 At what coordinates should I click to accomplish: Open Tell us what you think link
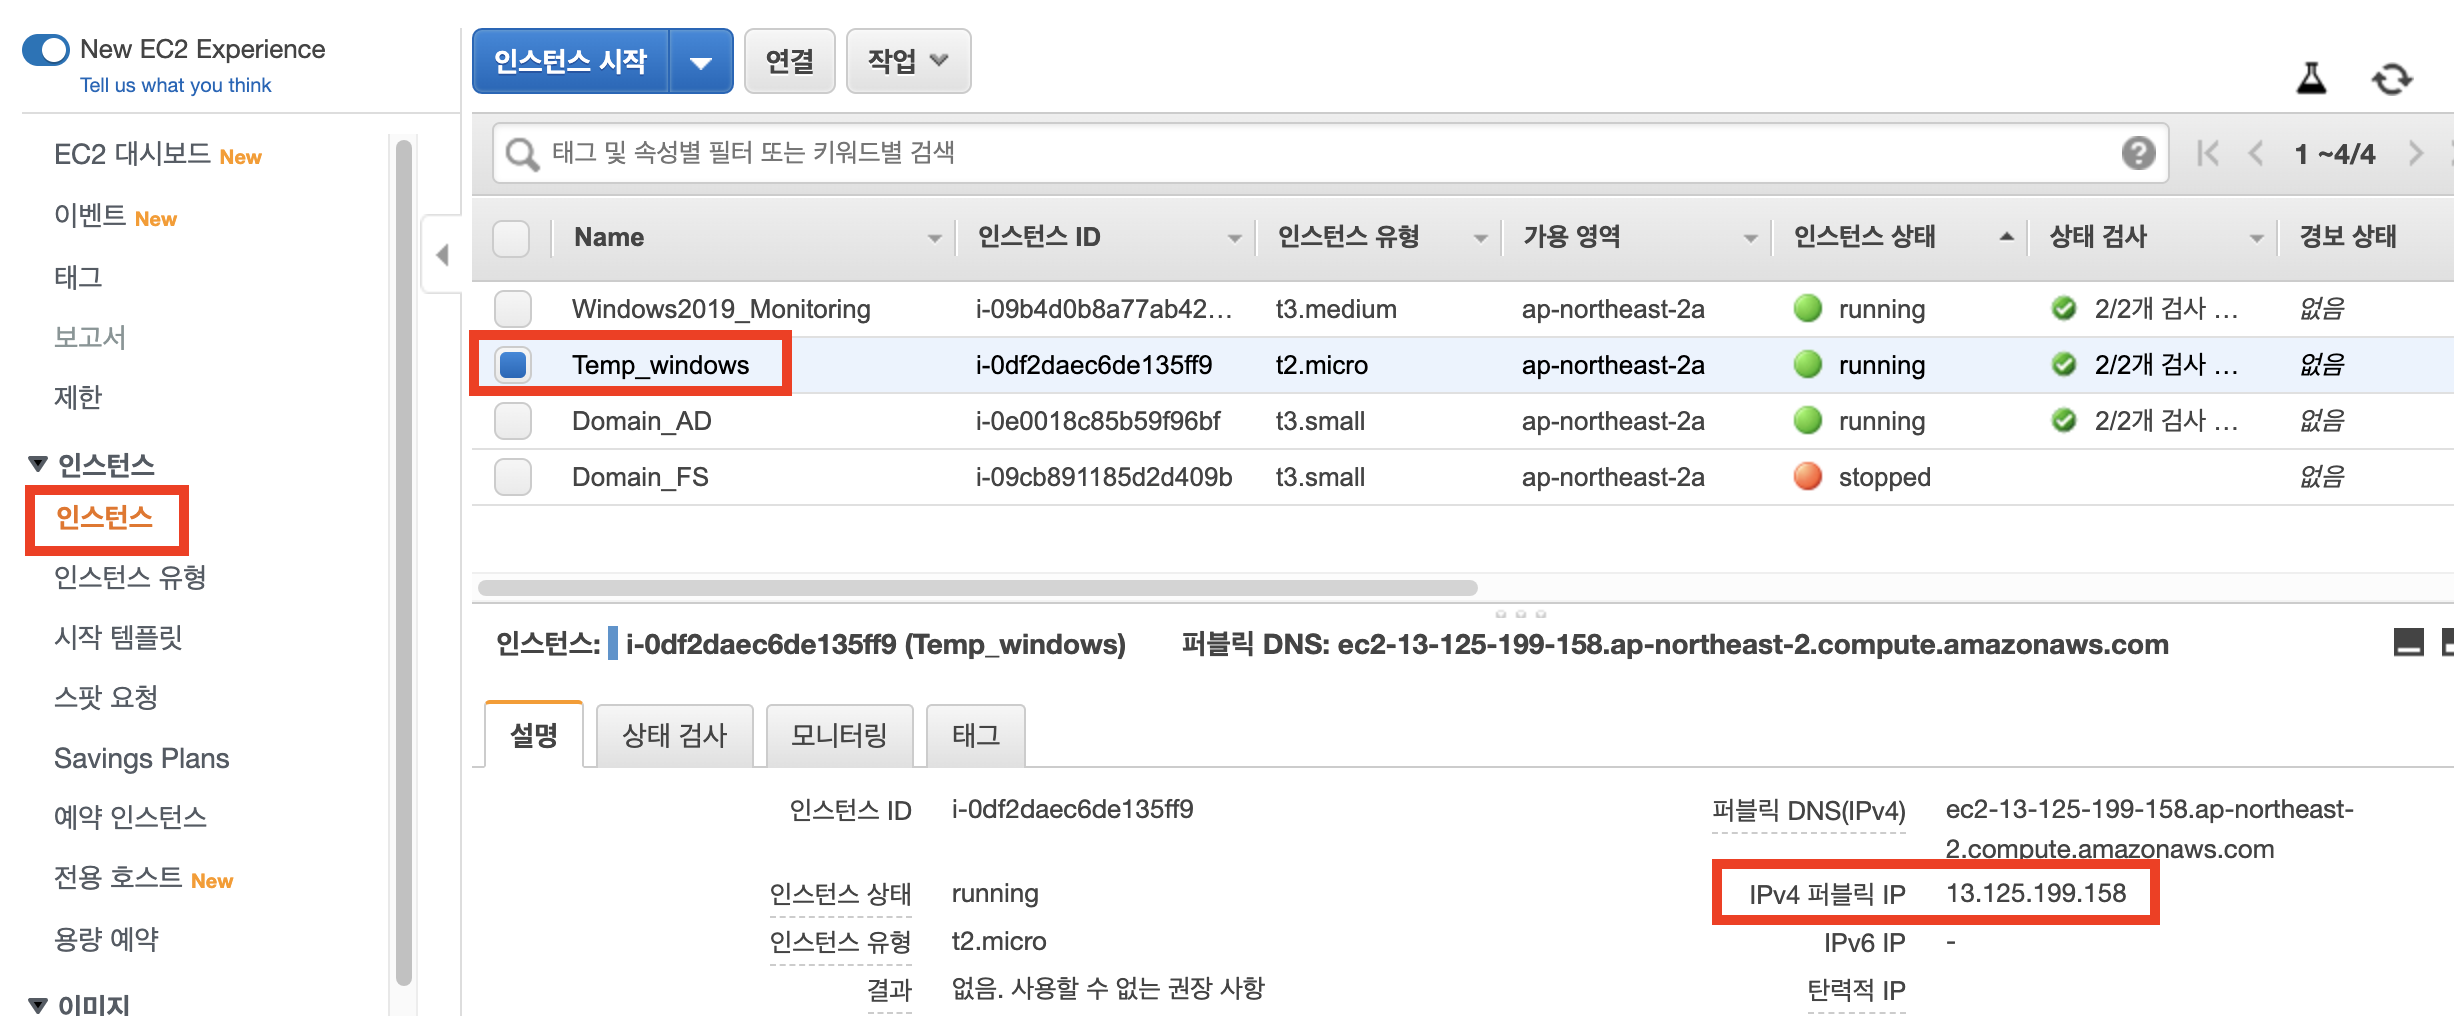[176, 85]
